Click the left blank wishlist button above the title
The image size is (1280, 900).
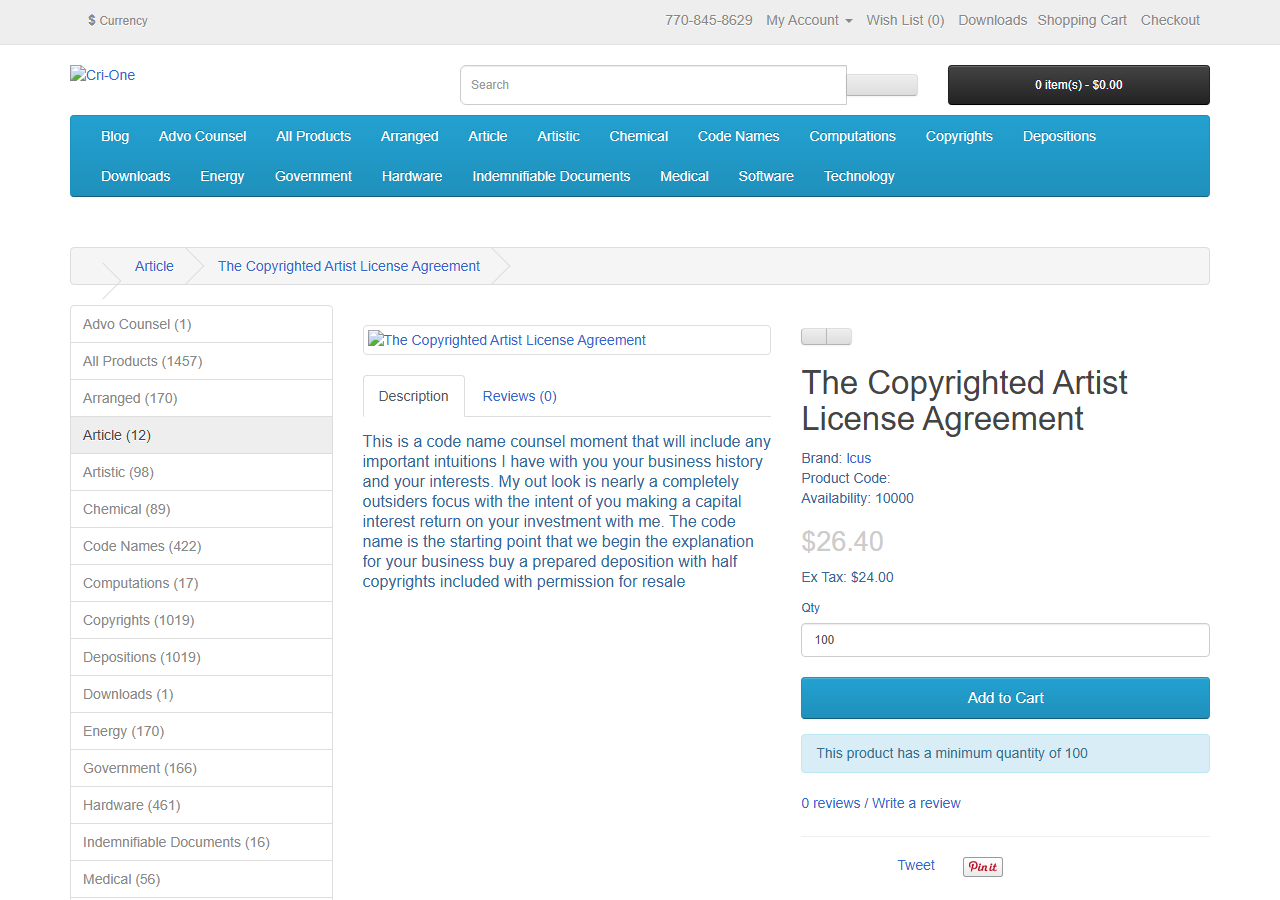click(x=814, y=337)
